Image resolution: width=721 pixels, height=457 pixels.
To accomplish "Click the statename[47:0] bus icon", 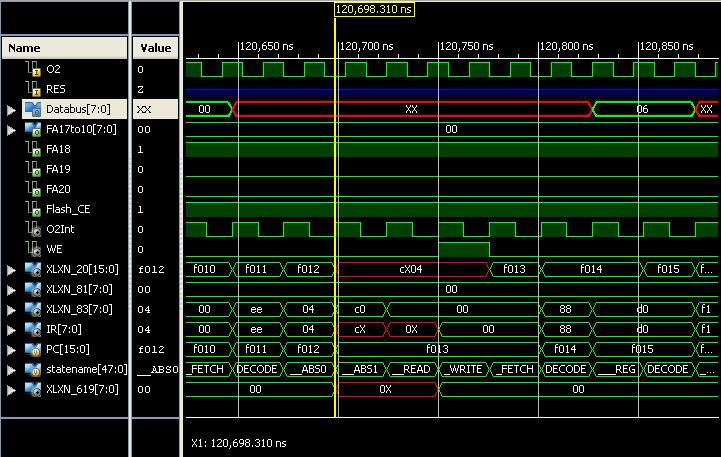I will pos(32,369).
